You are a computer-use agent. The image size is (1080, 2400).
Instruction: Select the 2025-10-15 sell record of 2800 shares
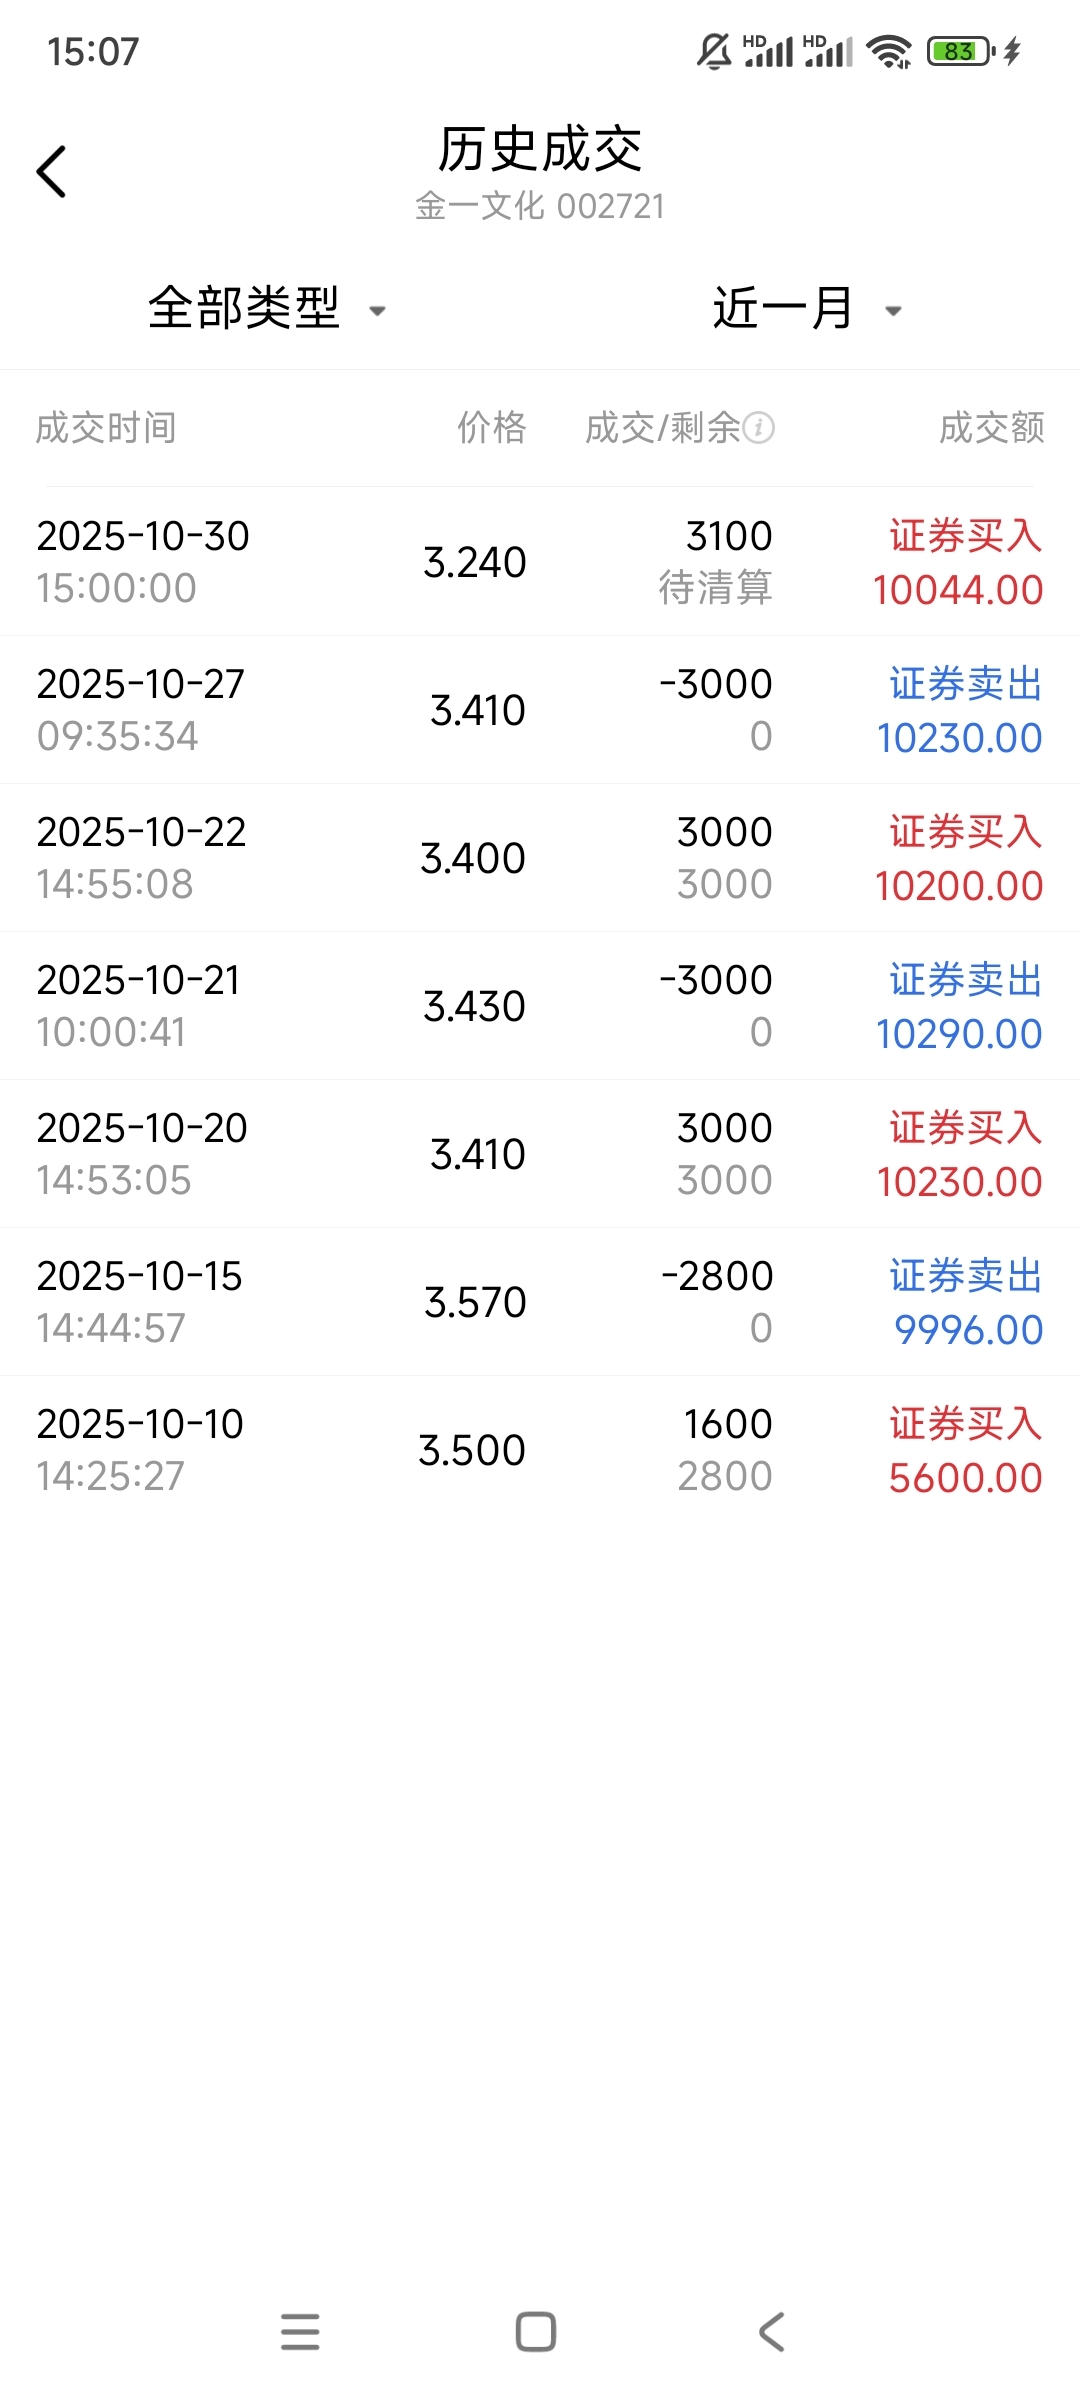coord(540,1302)
